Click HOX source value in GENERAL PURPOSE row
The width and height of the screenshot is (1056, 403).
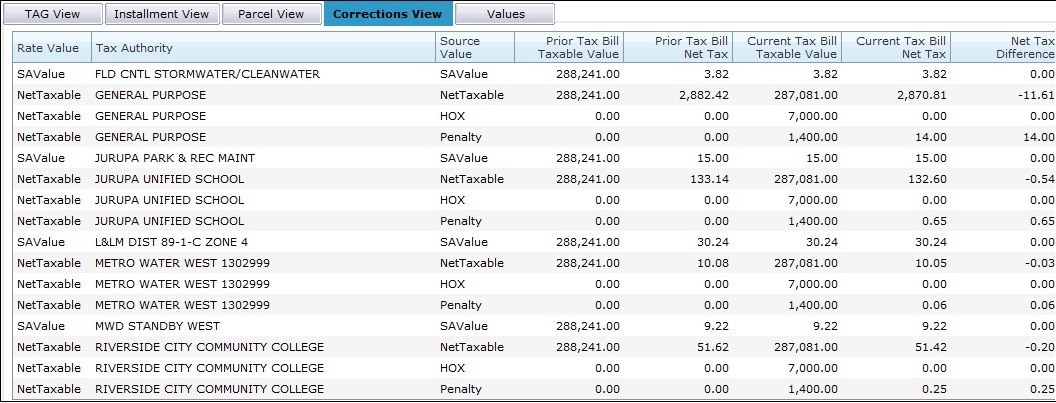453,116
